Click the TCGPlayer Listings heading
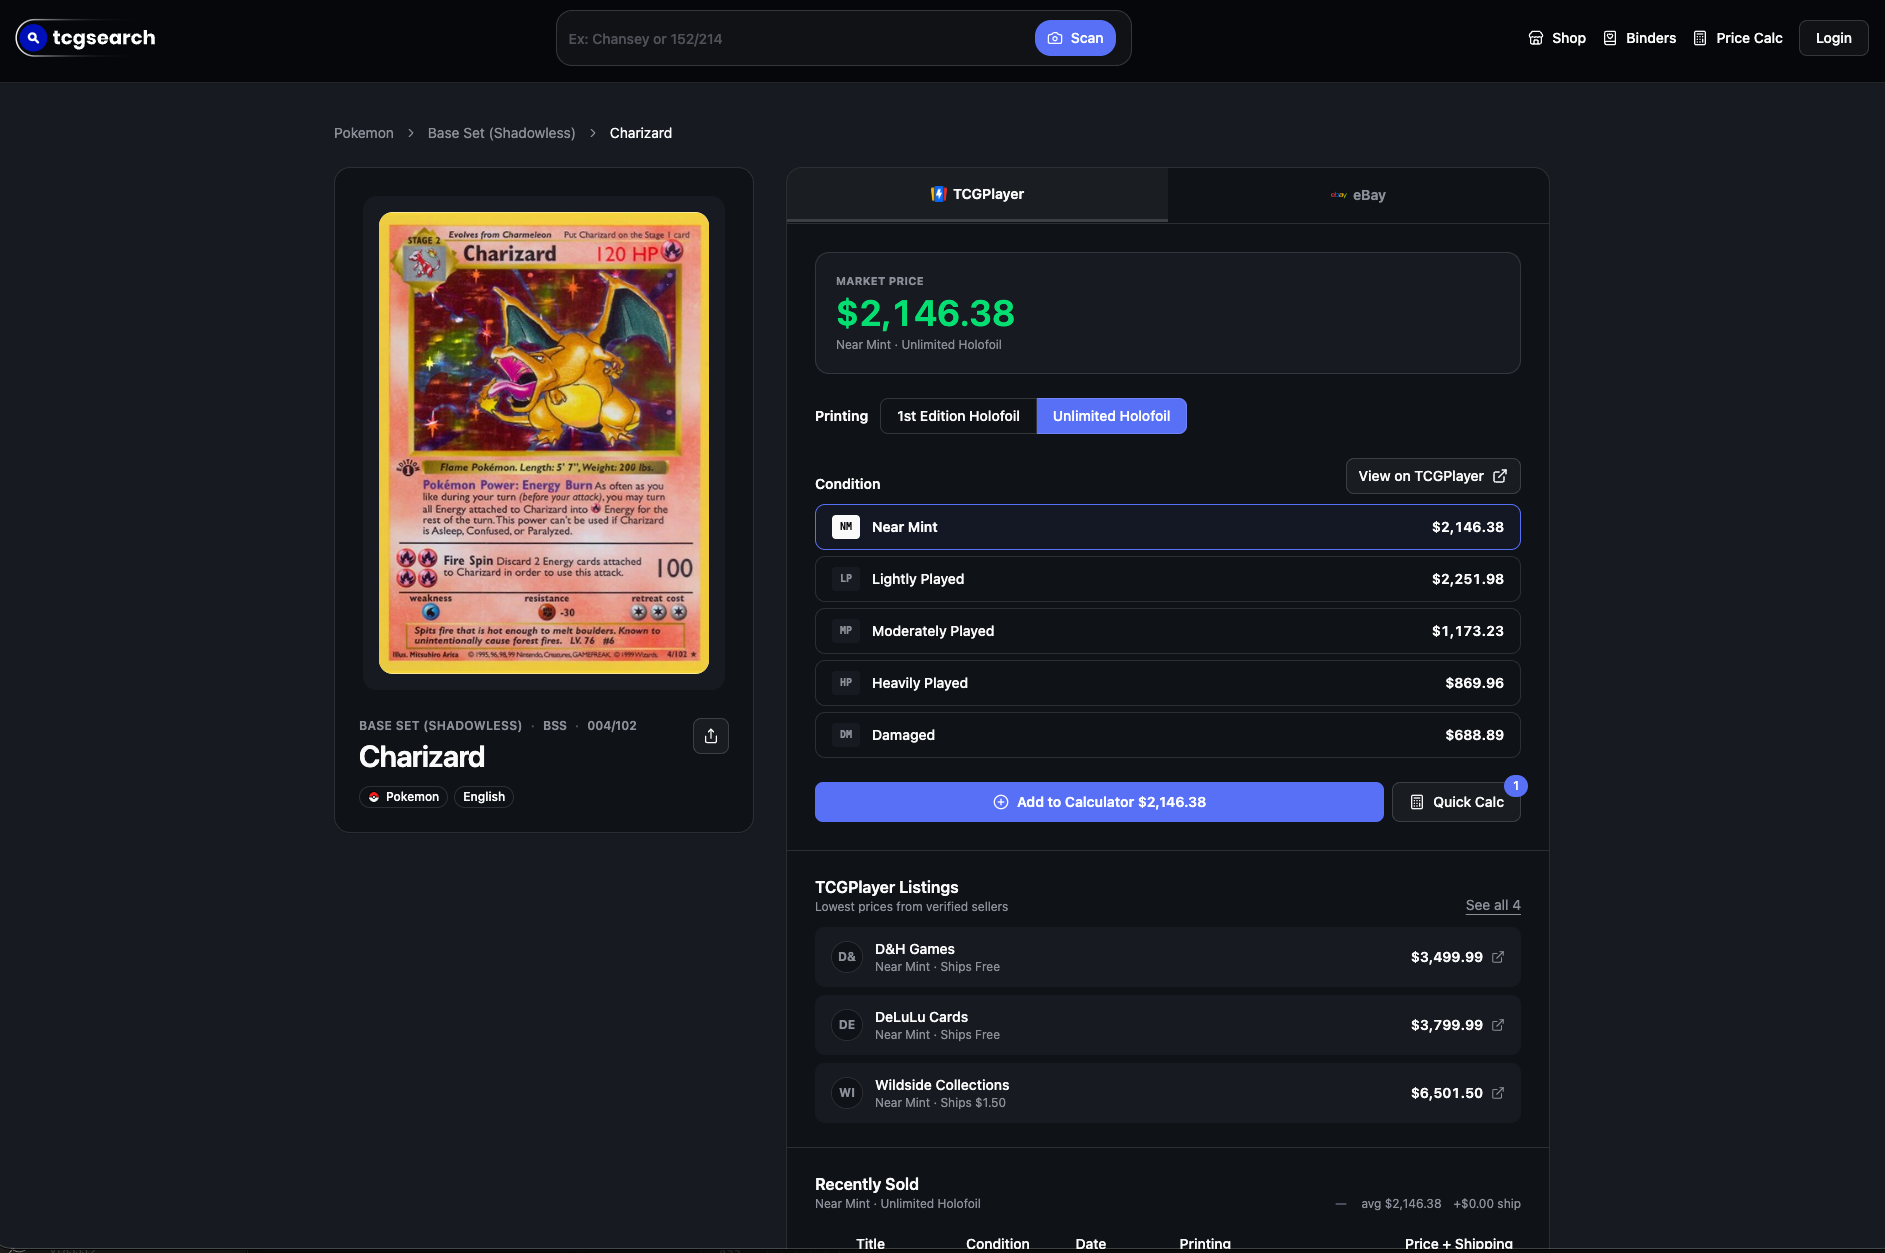Image resolution: width=1885 pixels, height=1253 pixels. point(887,887)
